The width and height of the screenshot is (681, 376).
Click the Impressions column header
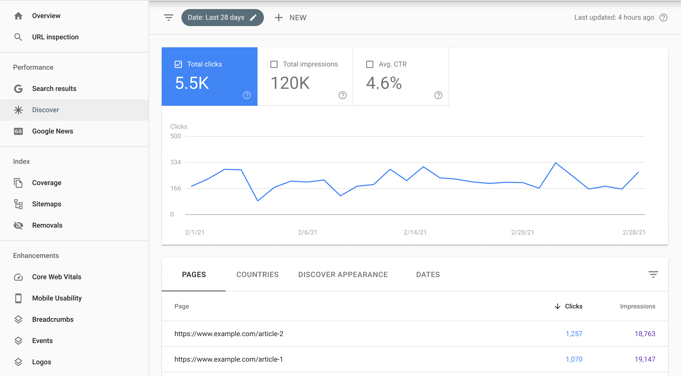coord(637,307)
